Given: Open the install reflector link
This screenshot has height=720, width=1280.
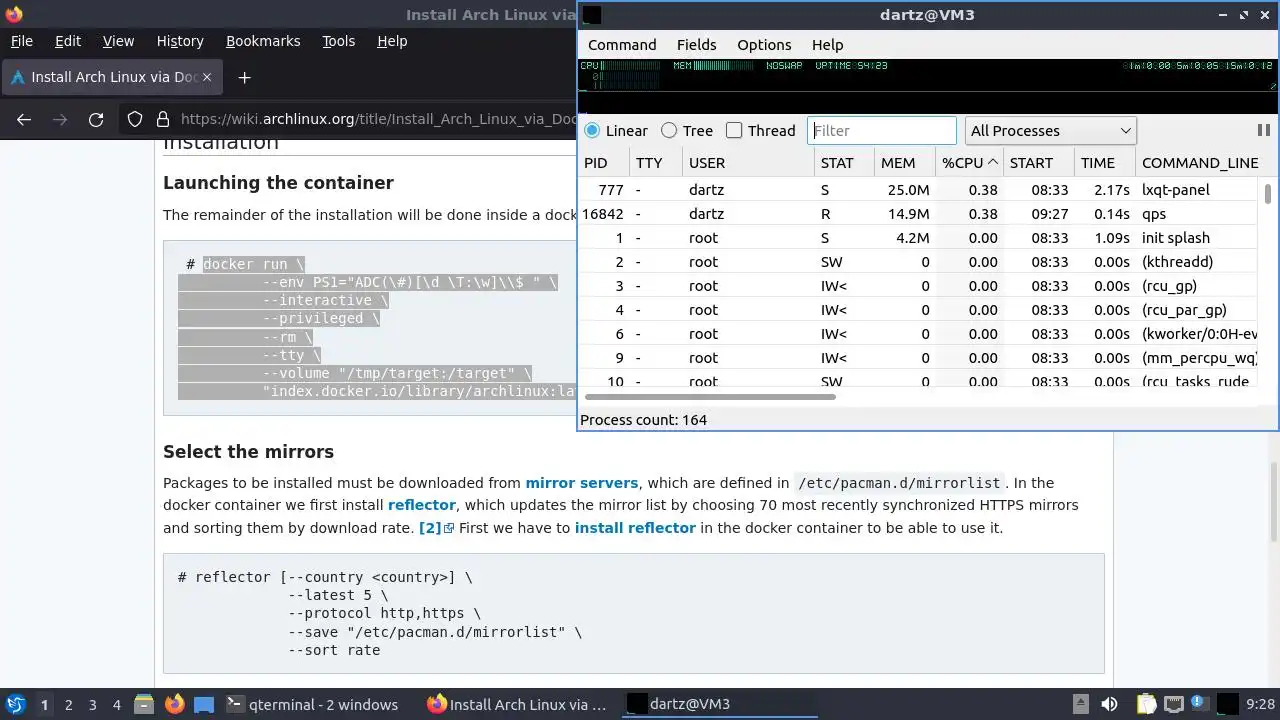Looking at the screenshot, I should 635,528.
